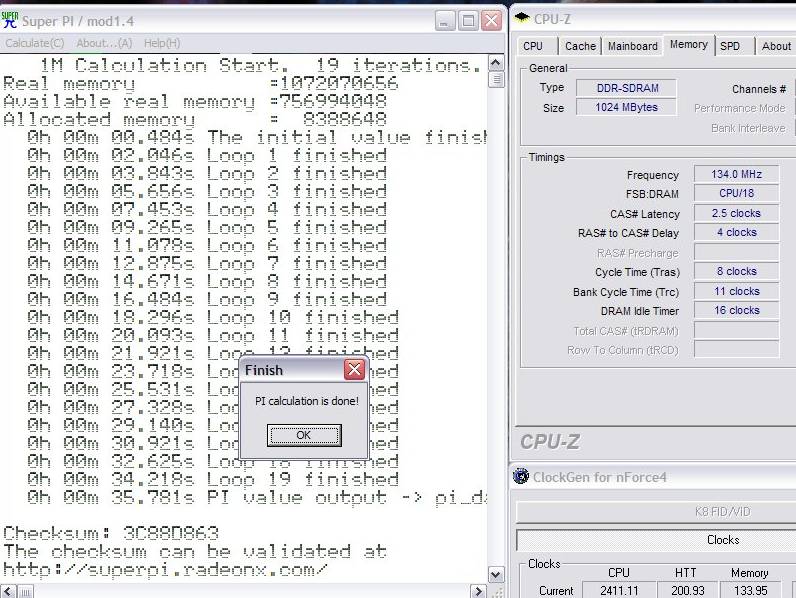Click the Bank Cycle Time 11 clocks value
The width and height of the screenshot is (796, 598).
(x=736, y=291)
